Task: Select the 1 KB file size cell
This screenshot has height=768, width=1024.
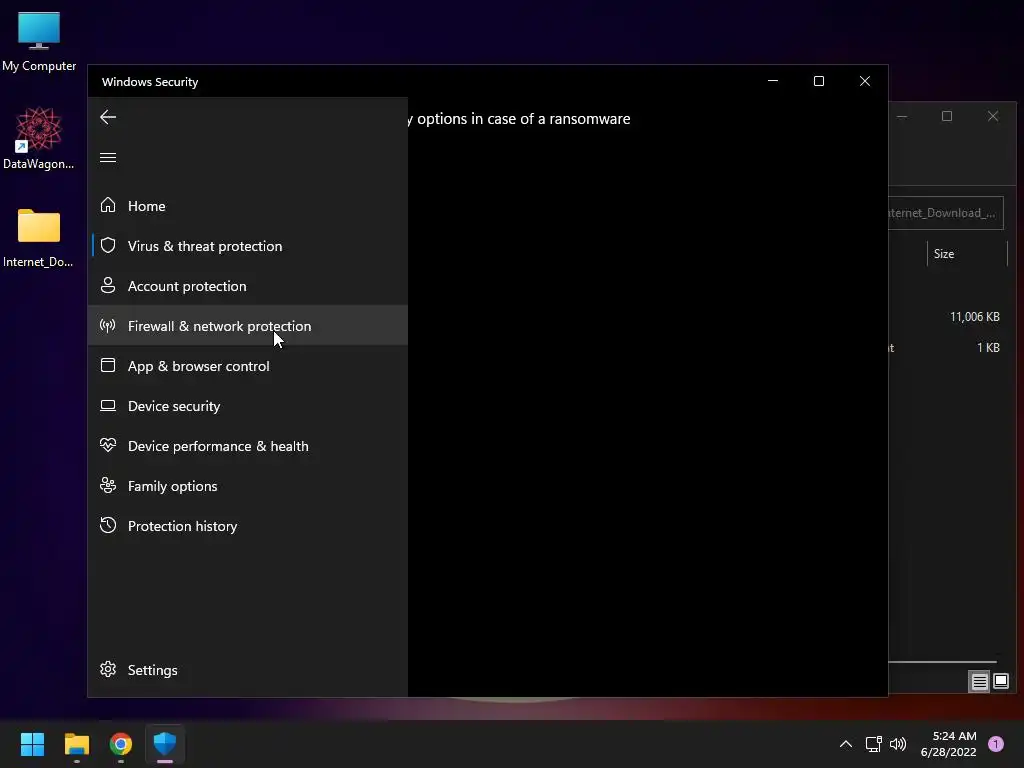Action: pyautogui.click(x=988, y=347)
